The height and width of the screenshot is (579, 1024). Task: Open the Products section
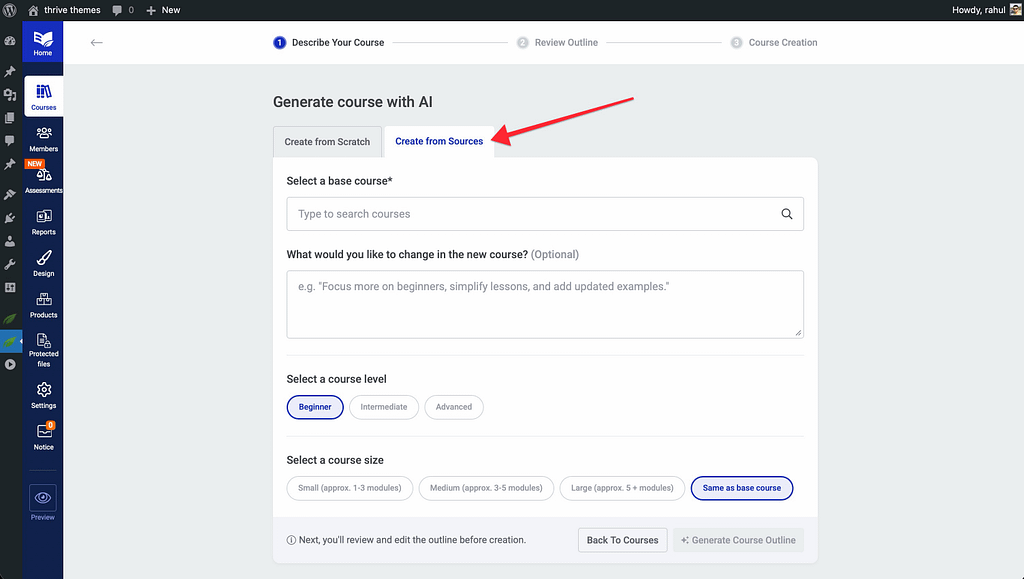[x=43, y=304]
